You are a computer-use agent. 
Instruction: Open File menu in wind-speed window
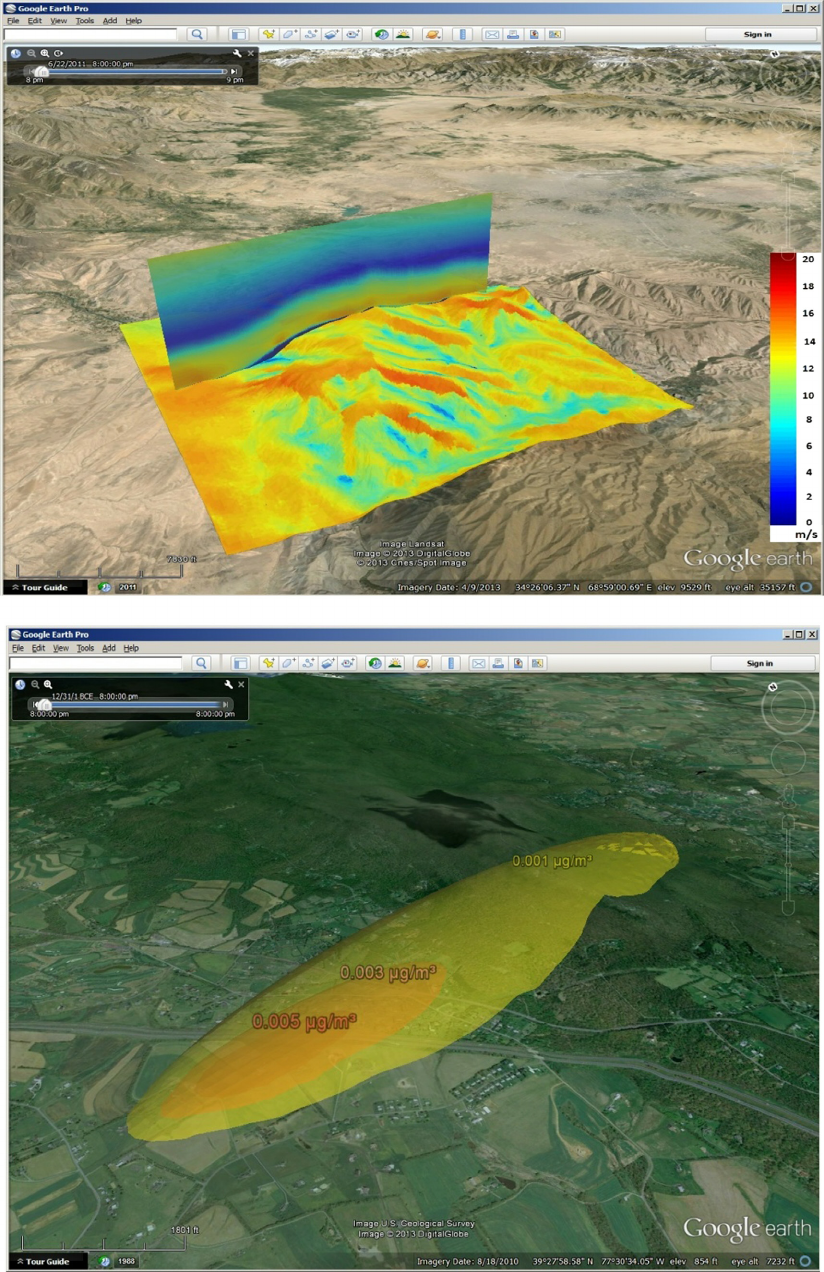point(13,20)
